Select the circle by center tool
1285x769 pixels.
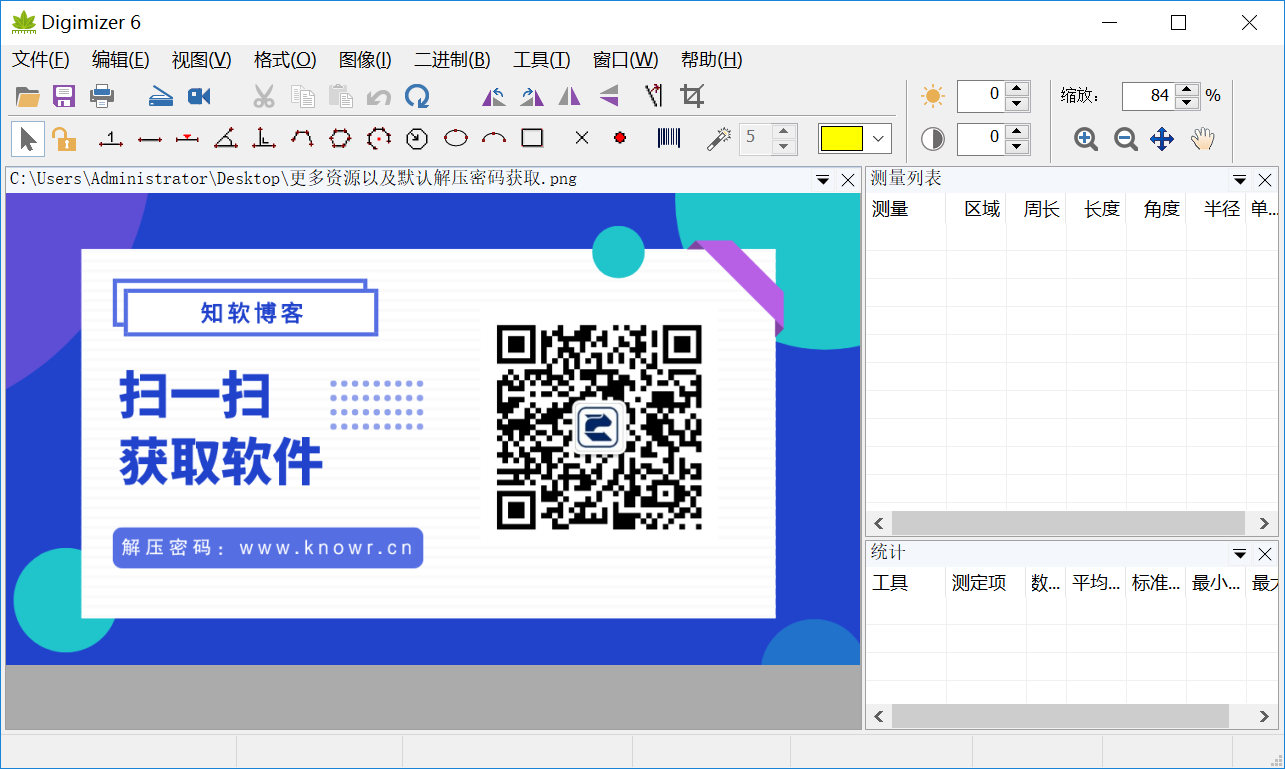(x=378, y=138)
